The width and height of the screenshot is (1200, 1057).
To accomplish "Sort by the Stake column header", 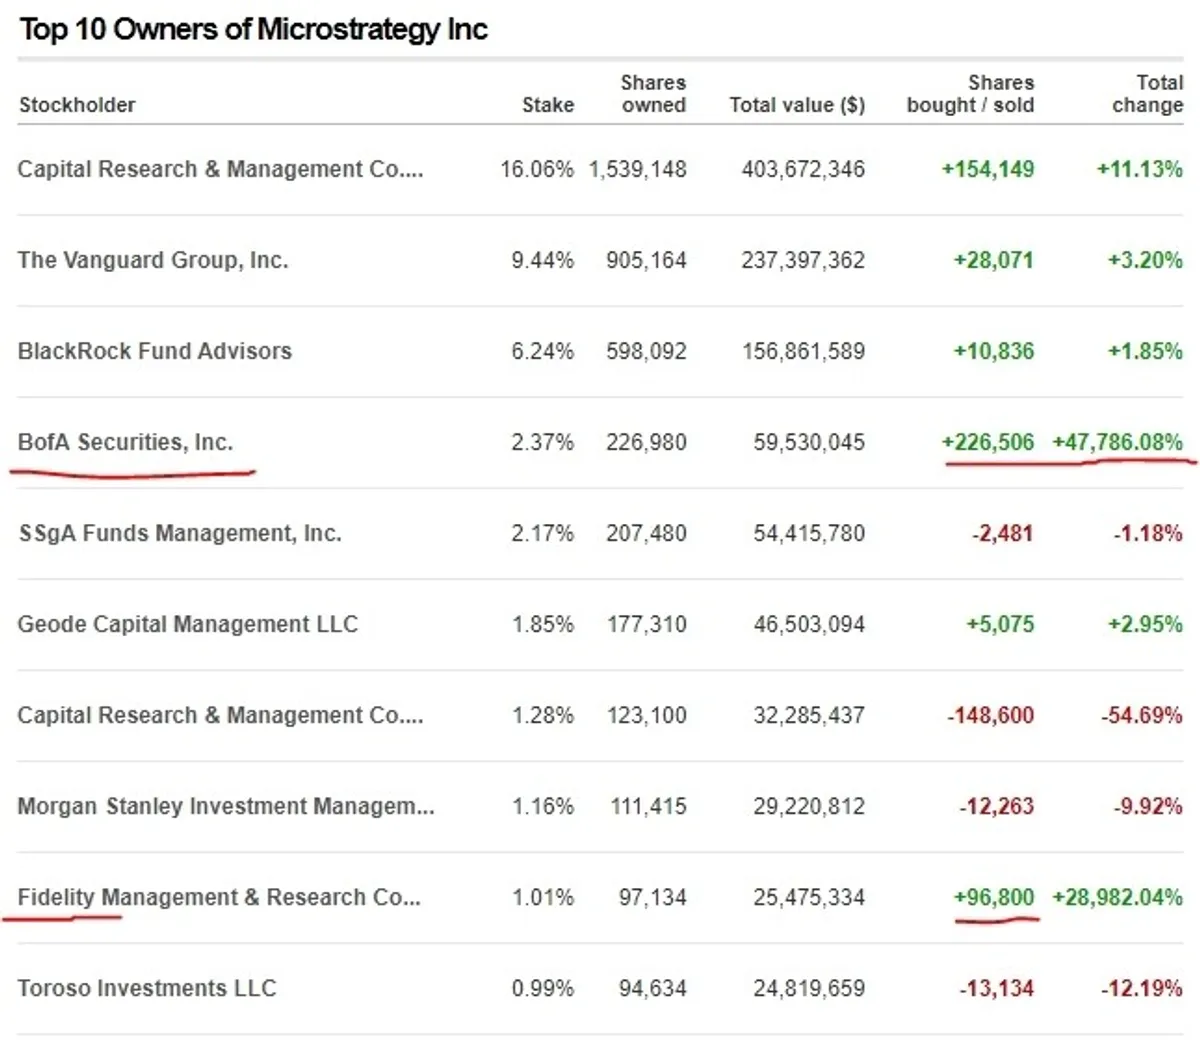I will click(x=547, y=105).
